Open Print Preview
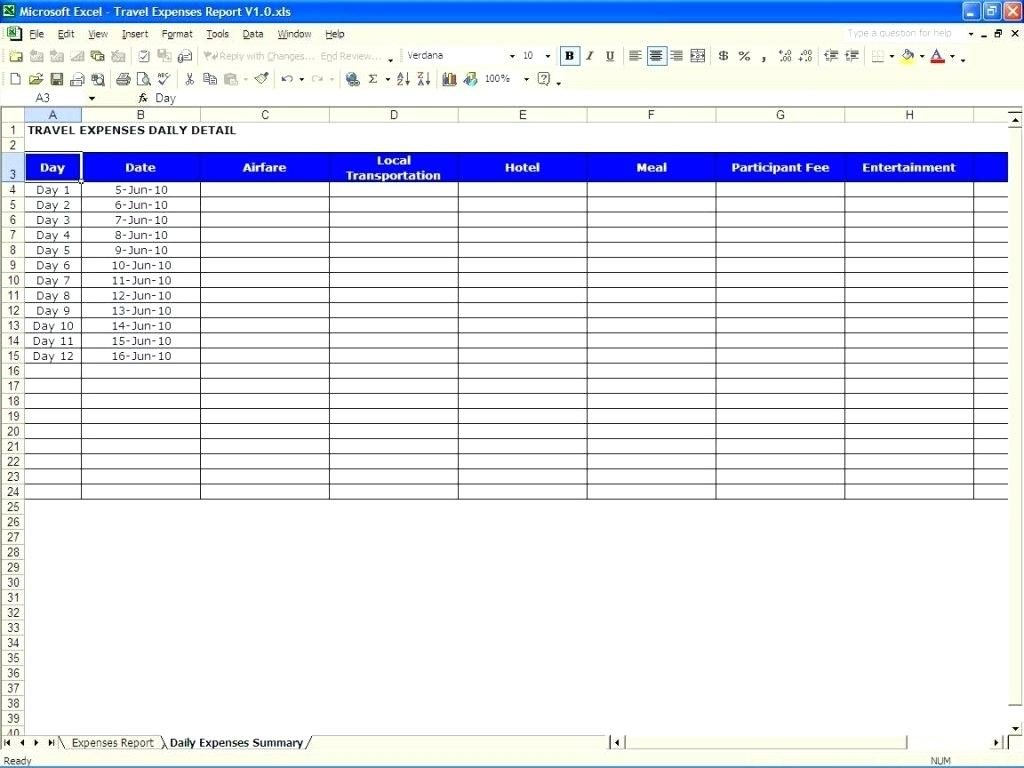The height and width of the screenshot is (768, 1024). click(x=144, y=79)
